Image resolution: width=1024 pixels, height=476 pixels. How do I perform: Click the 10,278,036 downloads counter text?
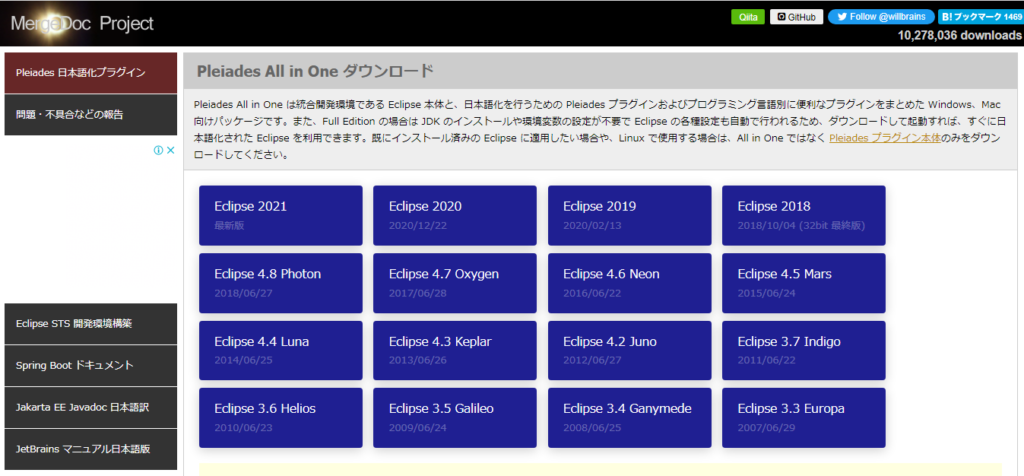point(959,35)
